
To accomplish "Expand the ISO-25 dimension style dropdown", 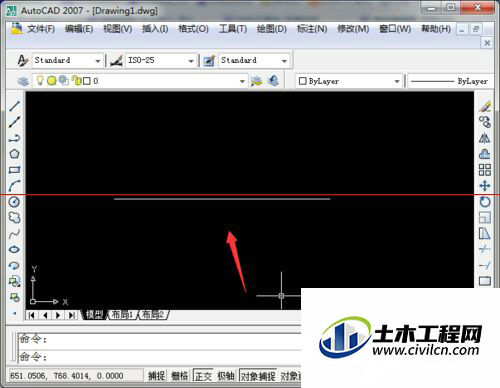I will pyautogui.click(x=191, y=61).
